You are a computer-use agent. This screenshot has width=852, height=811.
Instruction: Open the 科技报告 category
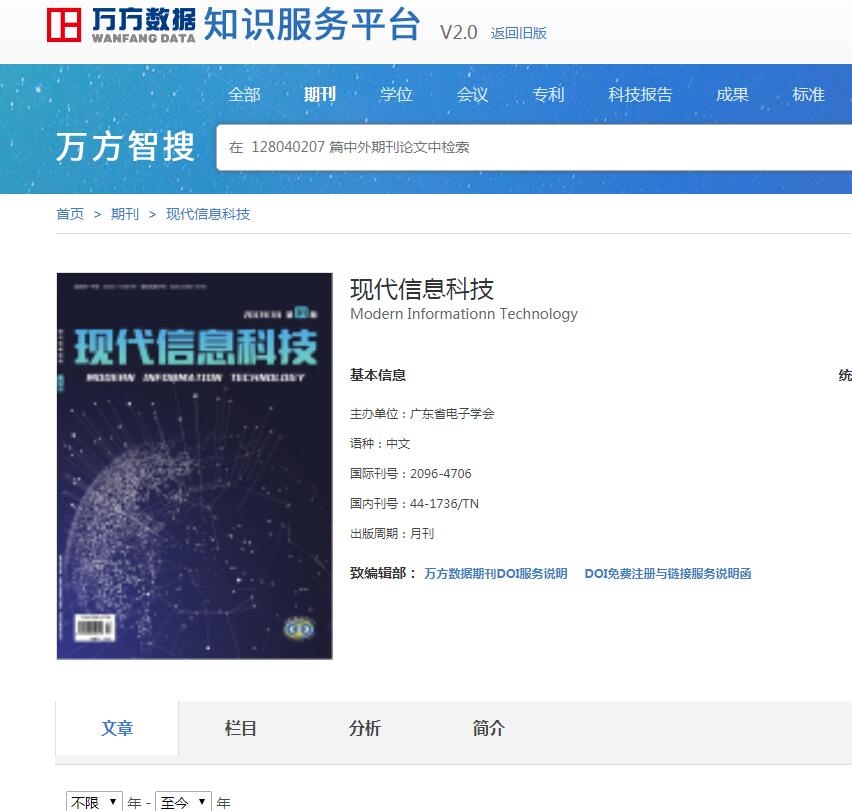click(640, 95)
